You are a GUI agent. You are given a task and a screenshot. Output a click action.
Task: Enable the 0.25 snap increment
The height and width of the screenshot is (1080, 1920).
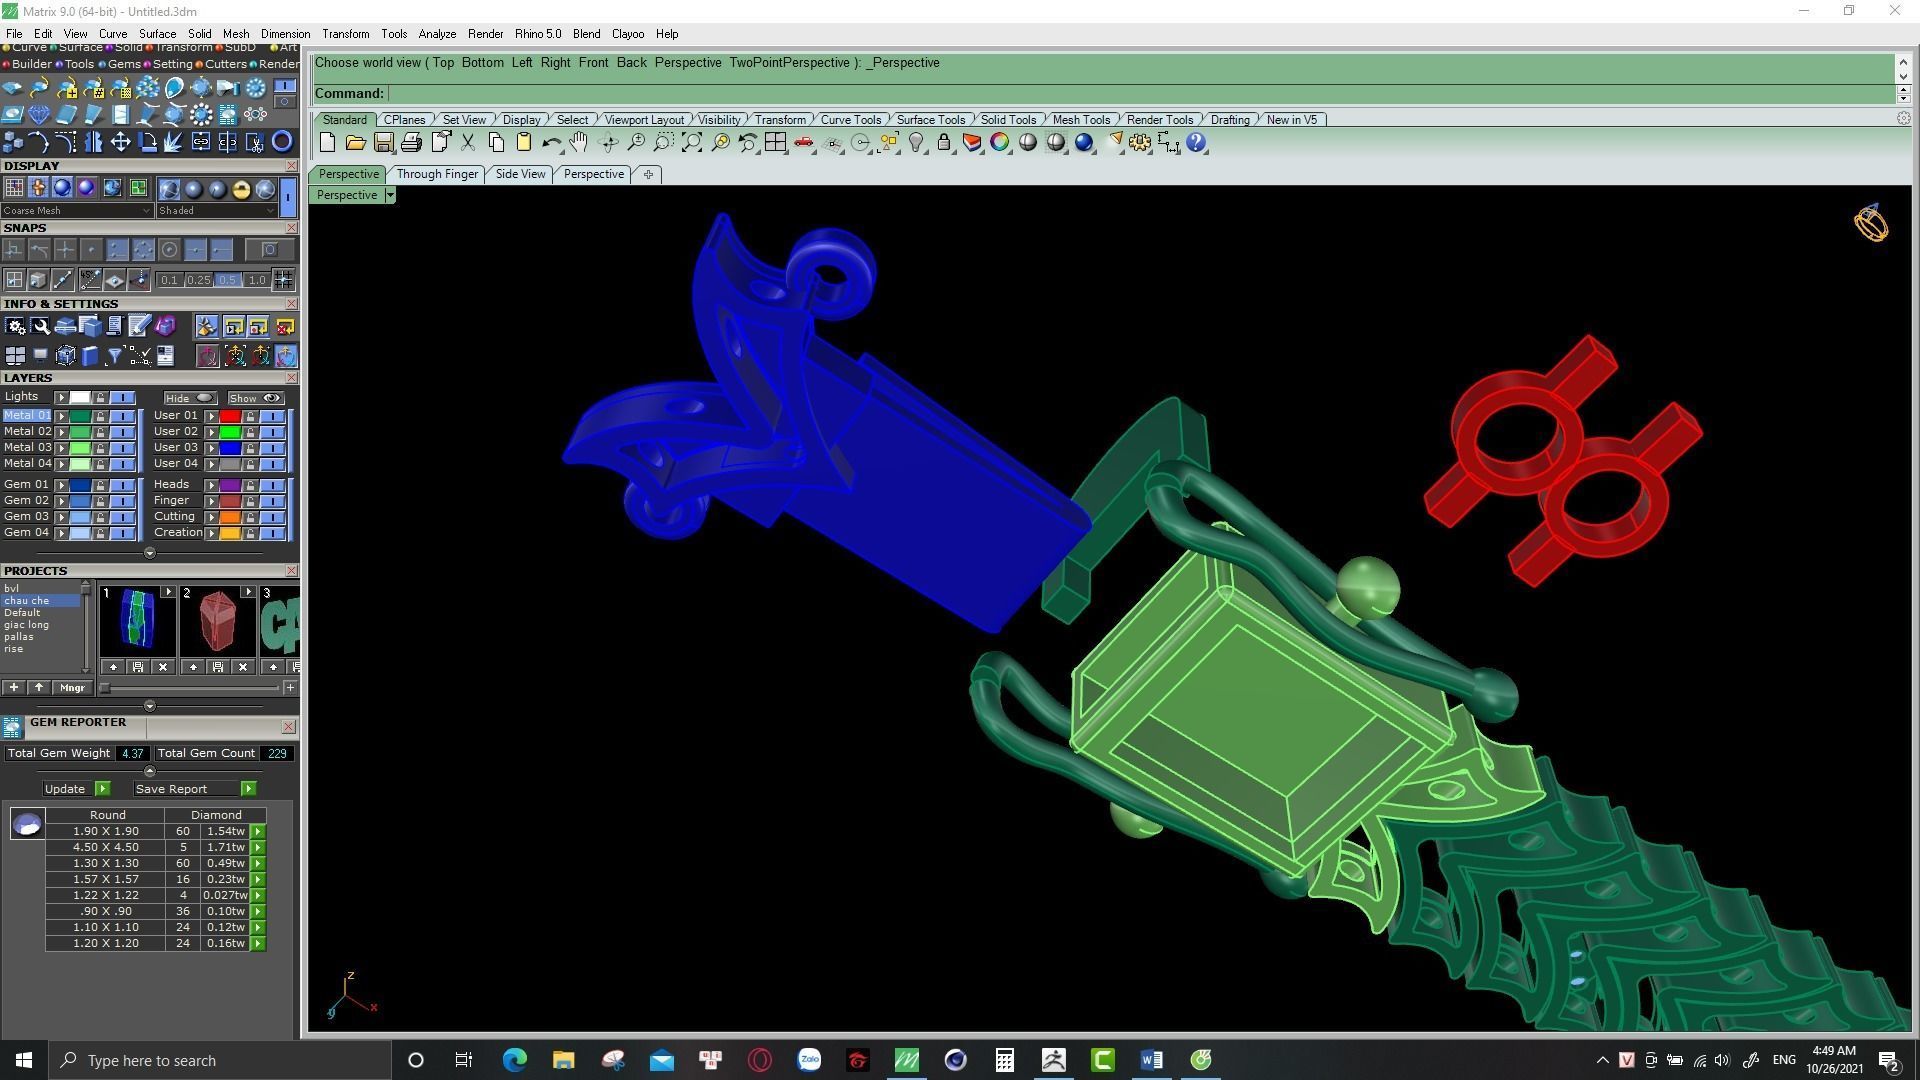tap(199, 280)
